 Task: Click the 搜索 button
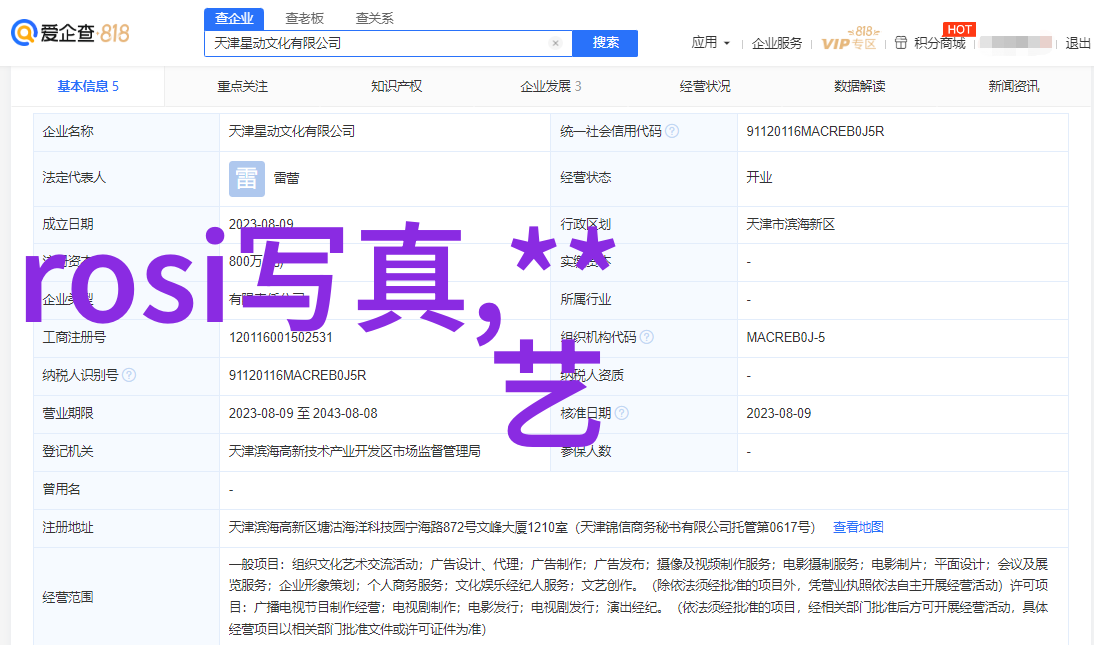point(605,43)
